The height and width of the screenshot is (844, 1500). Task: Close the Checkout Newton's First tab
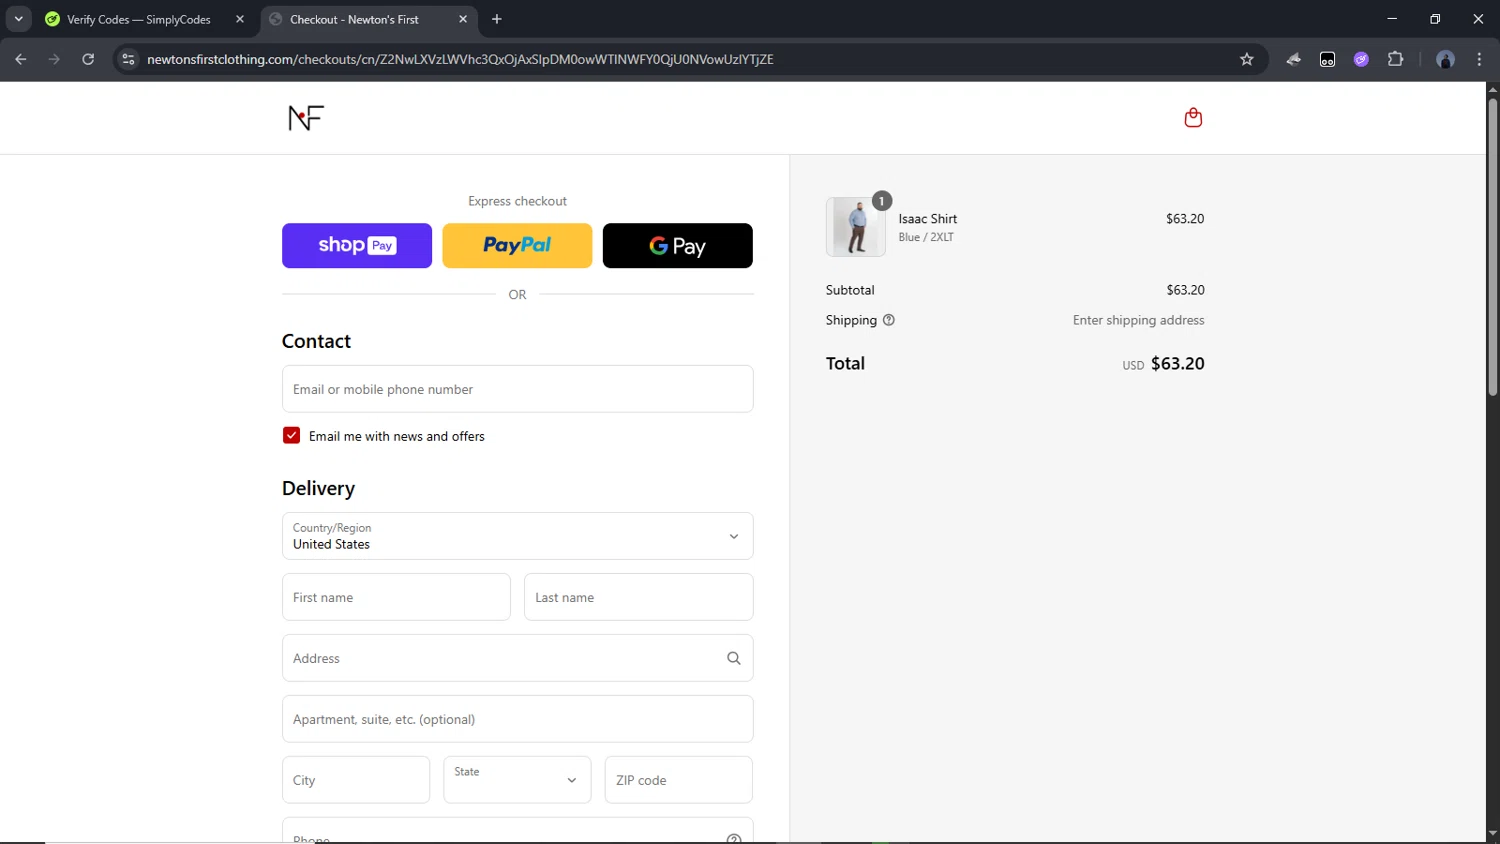[463, 19]
